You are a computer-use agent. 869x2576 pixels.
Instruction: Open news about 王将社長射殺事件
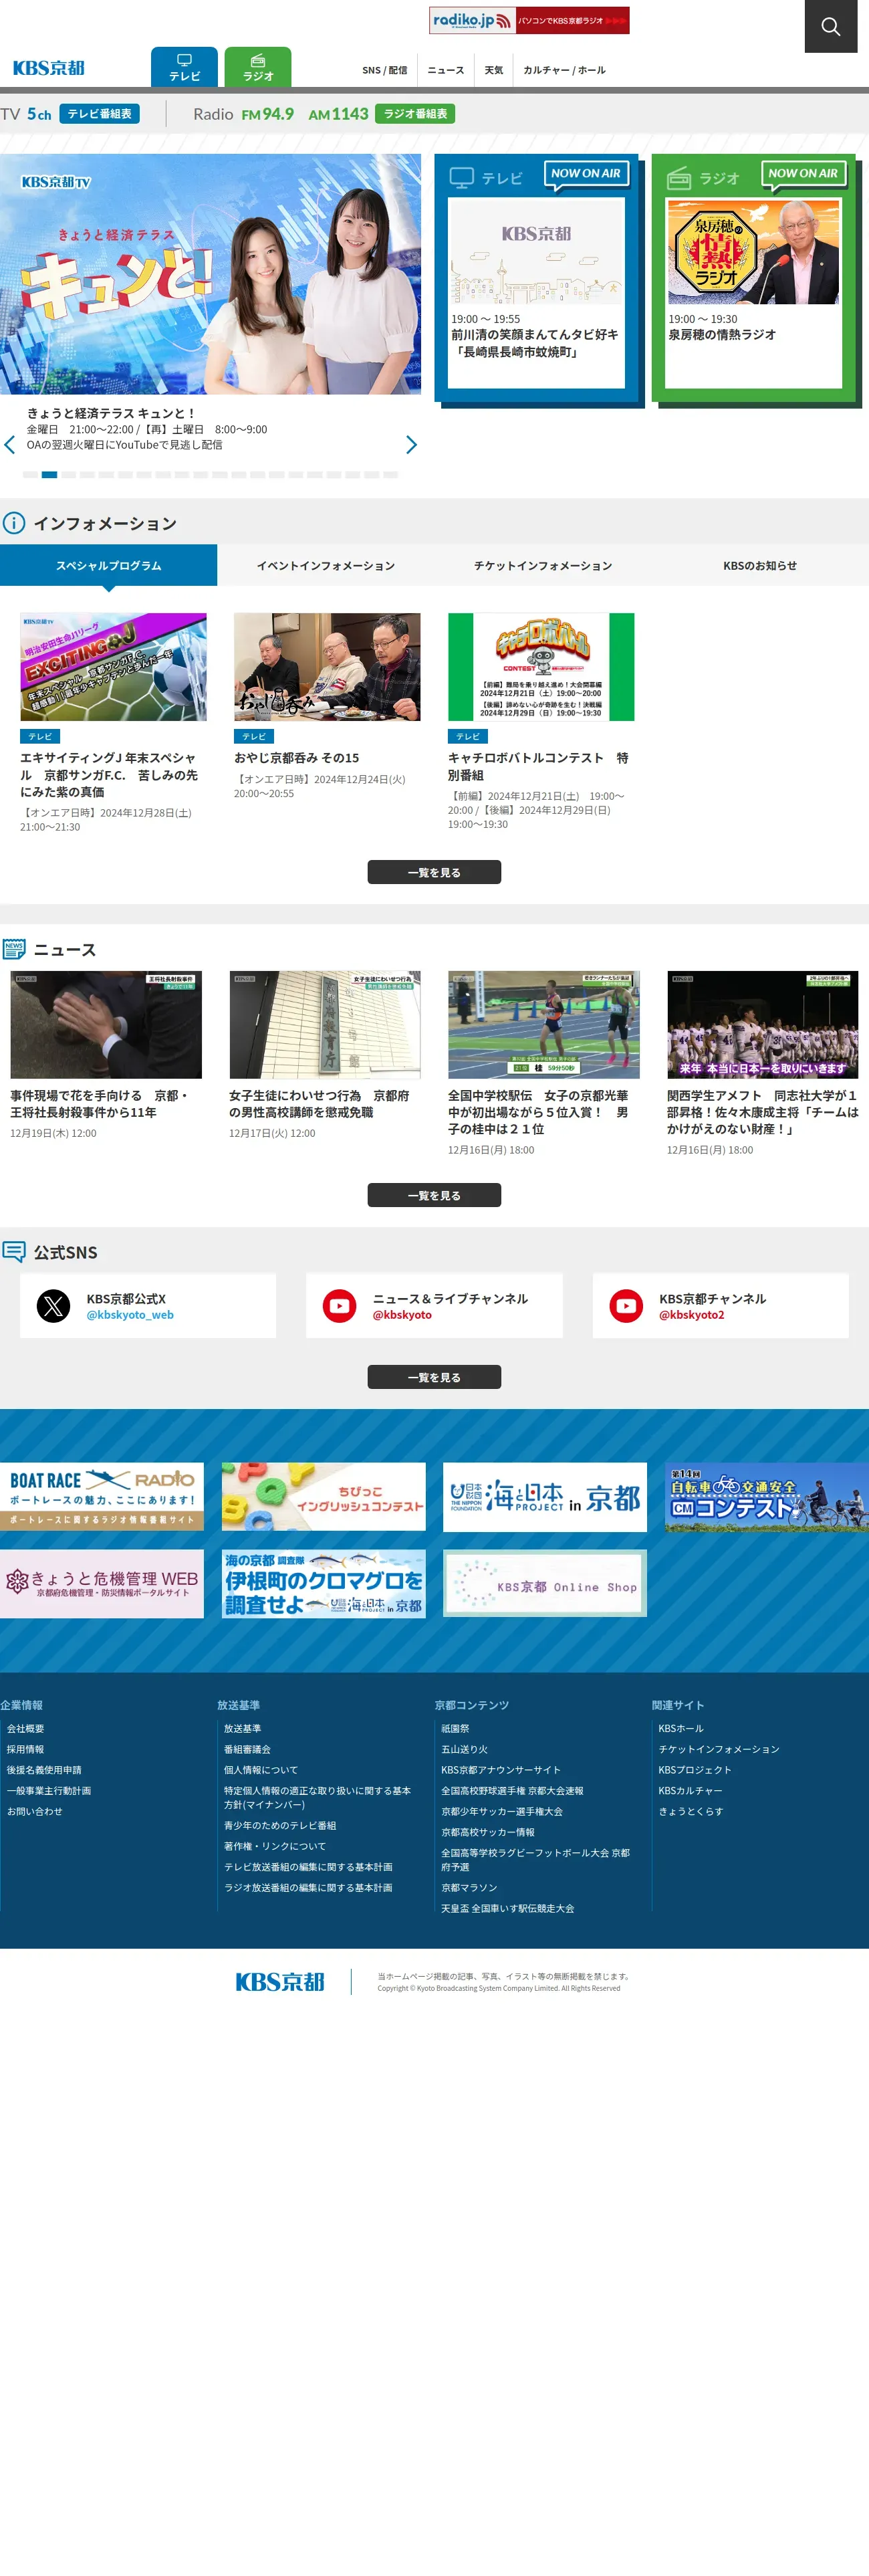pyautogui.click(x=106, y=1025)
